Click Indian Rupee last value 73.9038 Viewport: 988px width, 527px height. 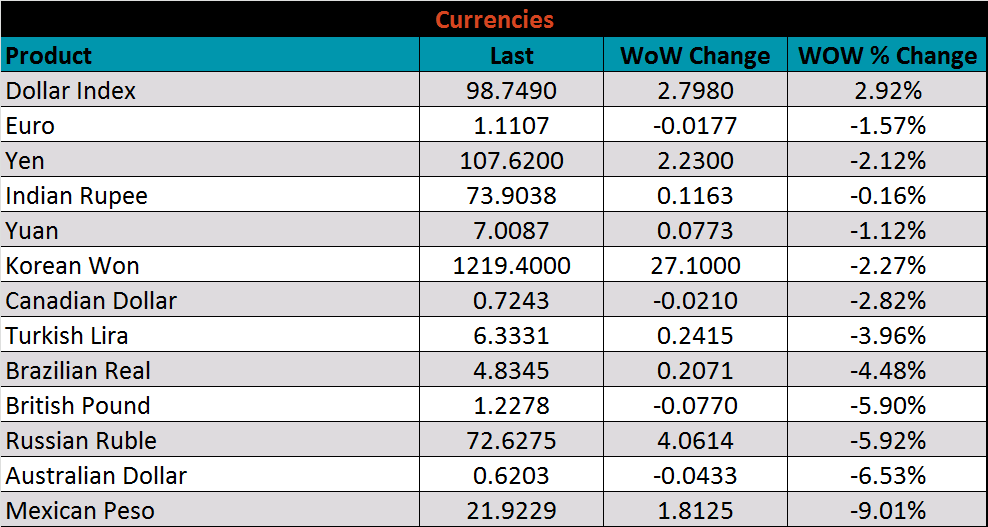pos(511,196)
